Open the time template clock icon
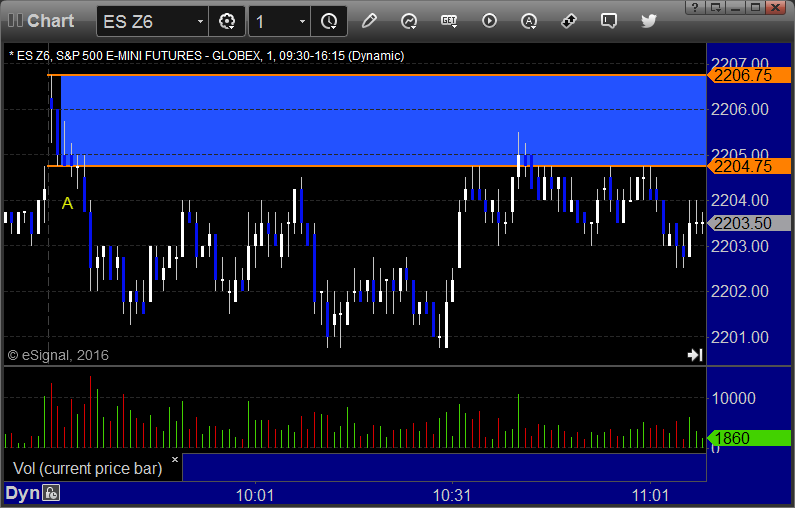Screen dimensions: 795x508 [329, 21]
